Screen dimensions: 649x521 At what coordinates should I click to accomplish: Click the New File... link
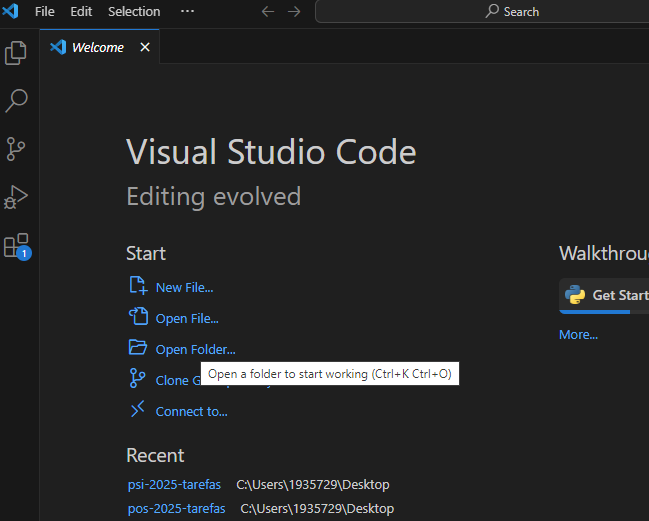coord(184,287)
